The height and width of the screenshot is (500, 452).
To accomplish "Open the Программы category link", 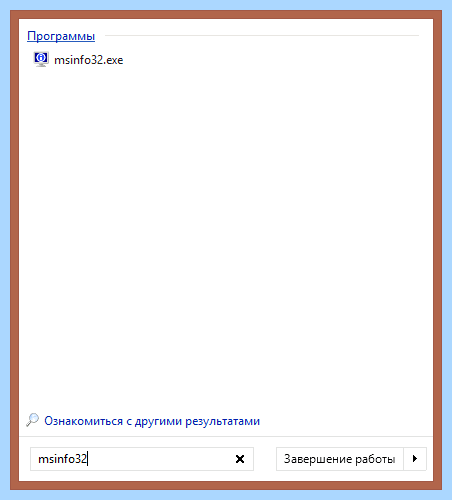I will point(61,36).
